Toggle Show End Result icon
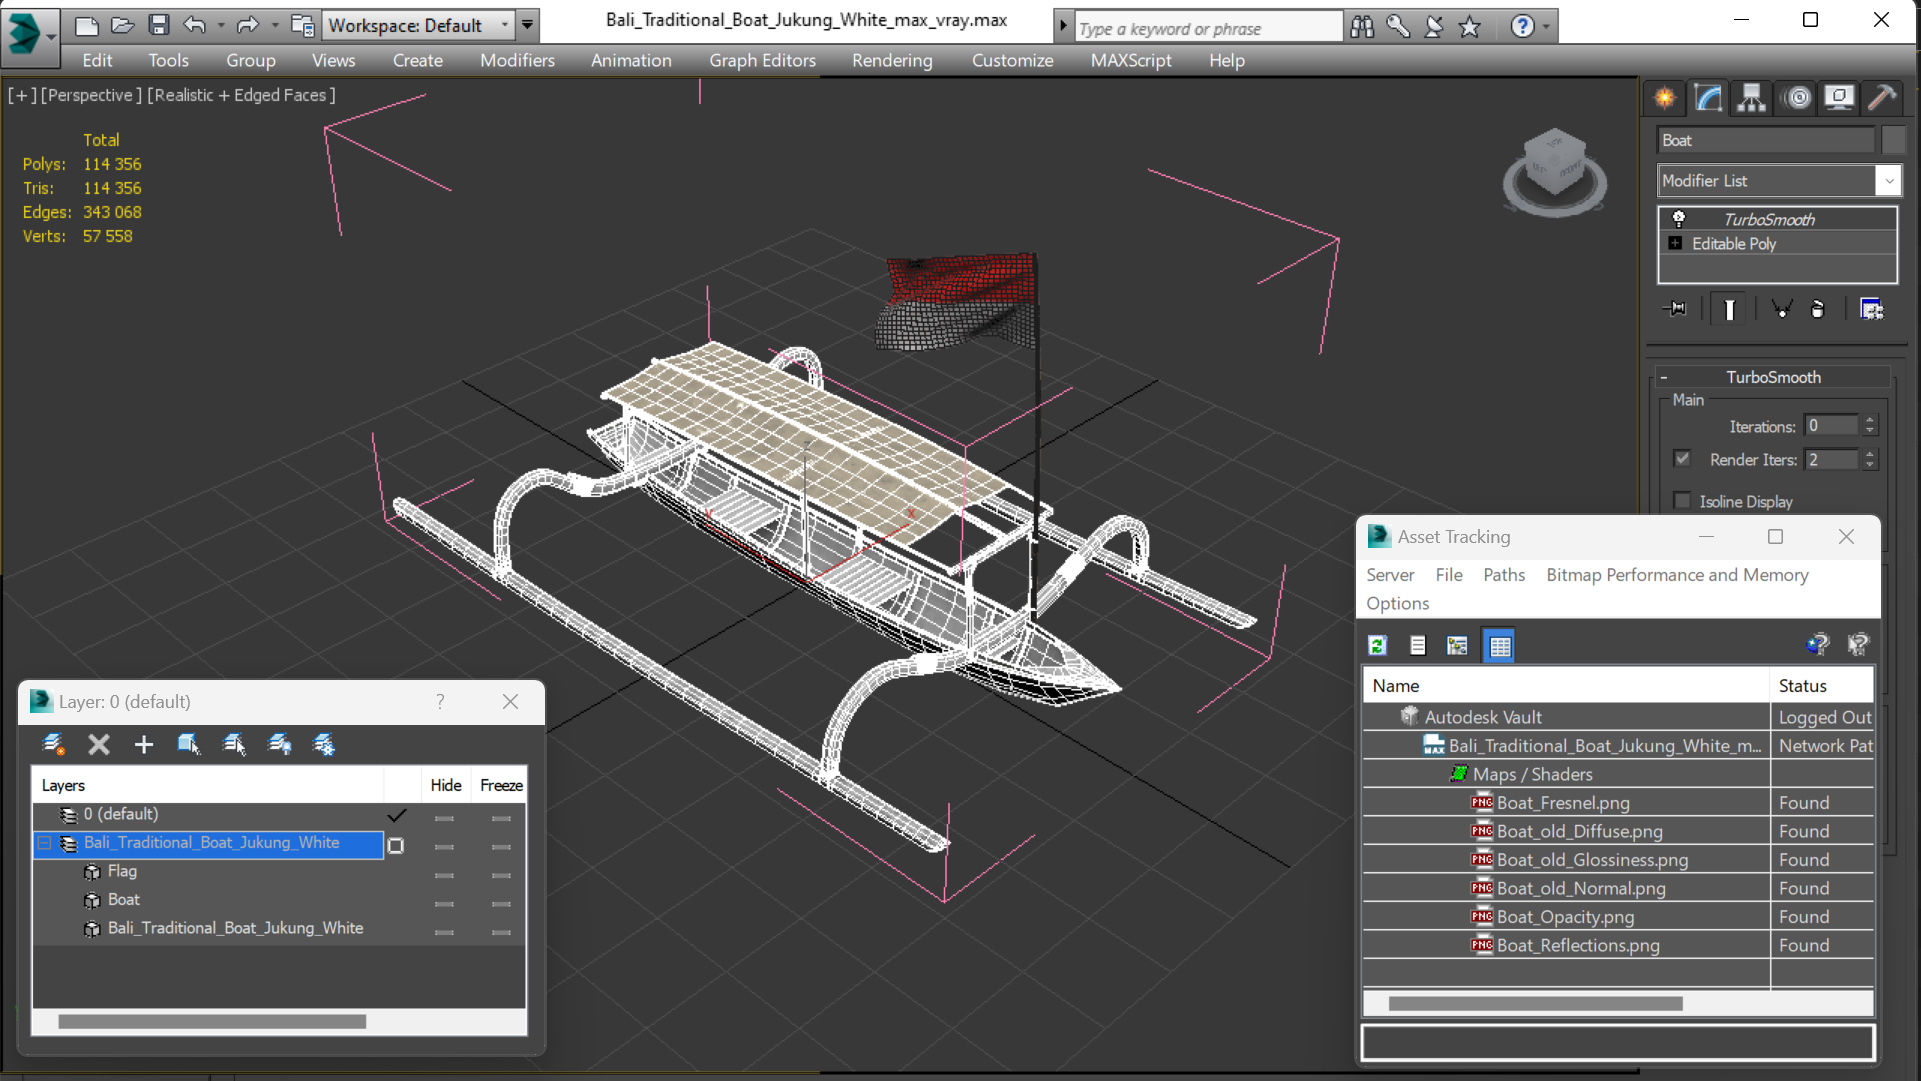Image resolution: width=1921 pixels, height=1081 pixels. coord(1729,309)
